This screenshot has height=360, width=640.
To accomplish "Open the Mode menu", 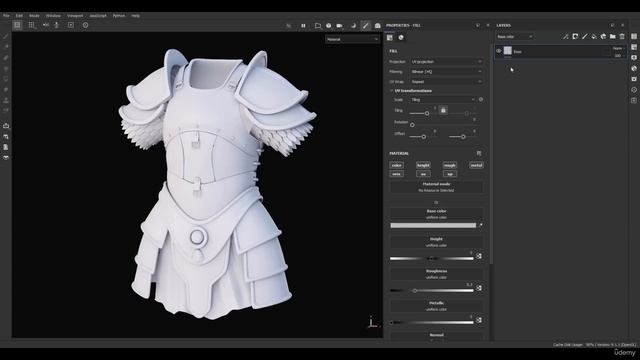I will [34, 16].
